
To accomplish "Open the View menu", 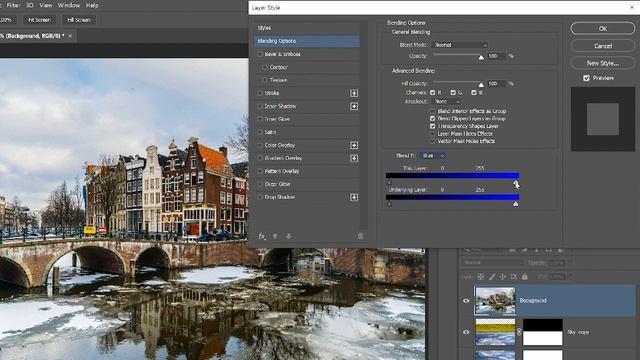I will [46, 5].
